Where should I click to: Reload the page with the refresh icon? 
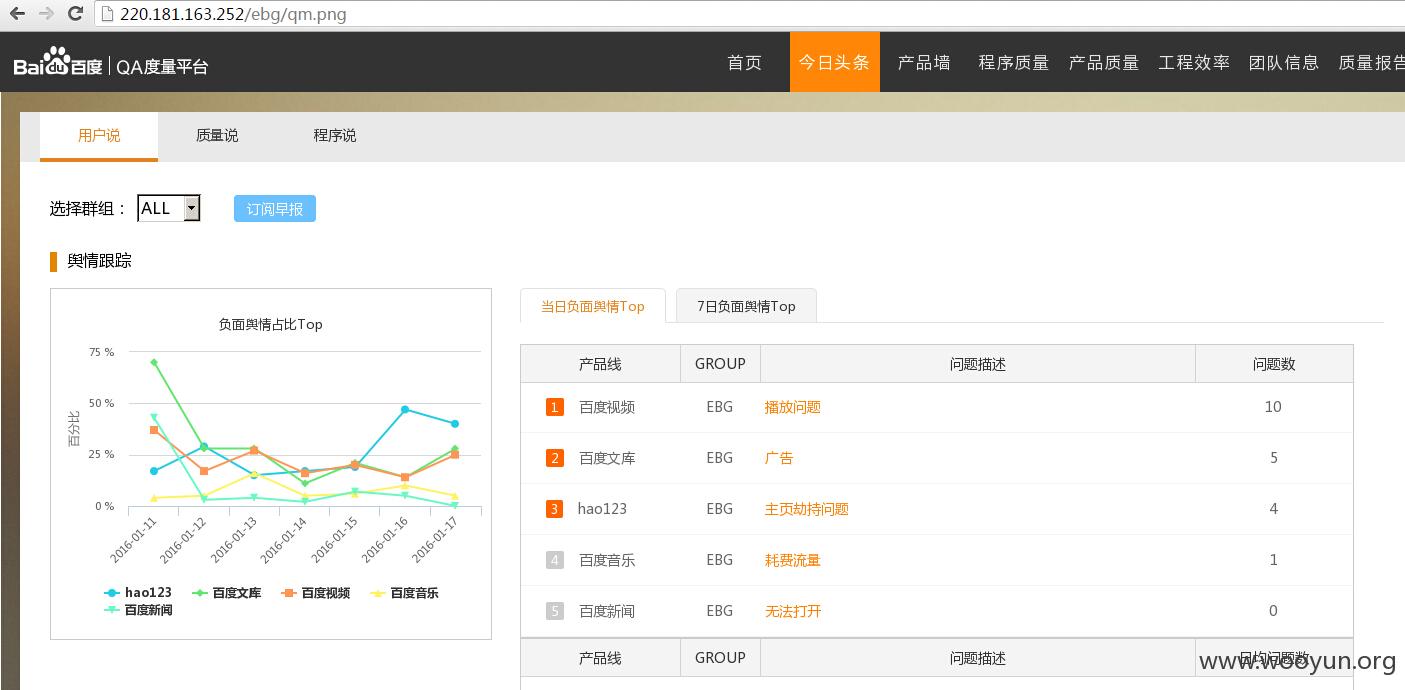pos(75,14)
